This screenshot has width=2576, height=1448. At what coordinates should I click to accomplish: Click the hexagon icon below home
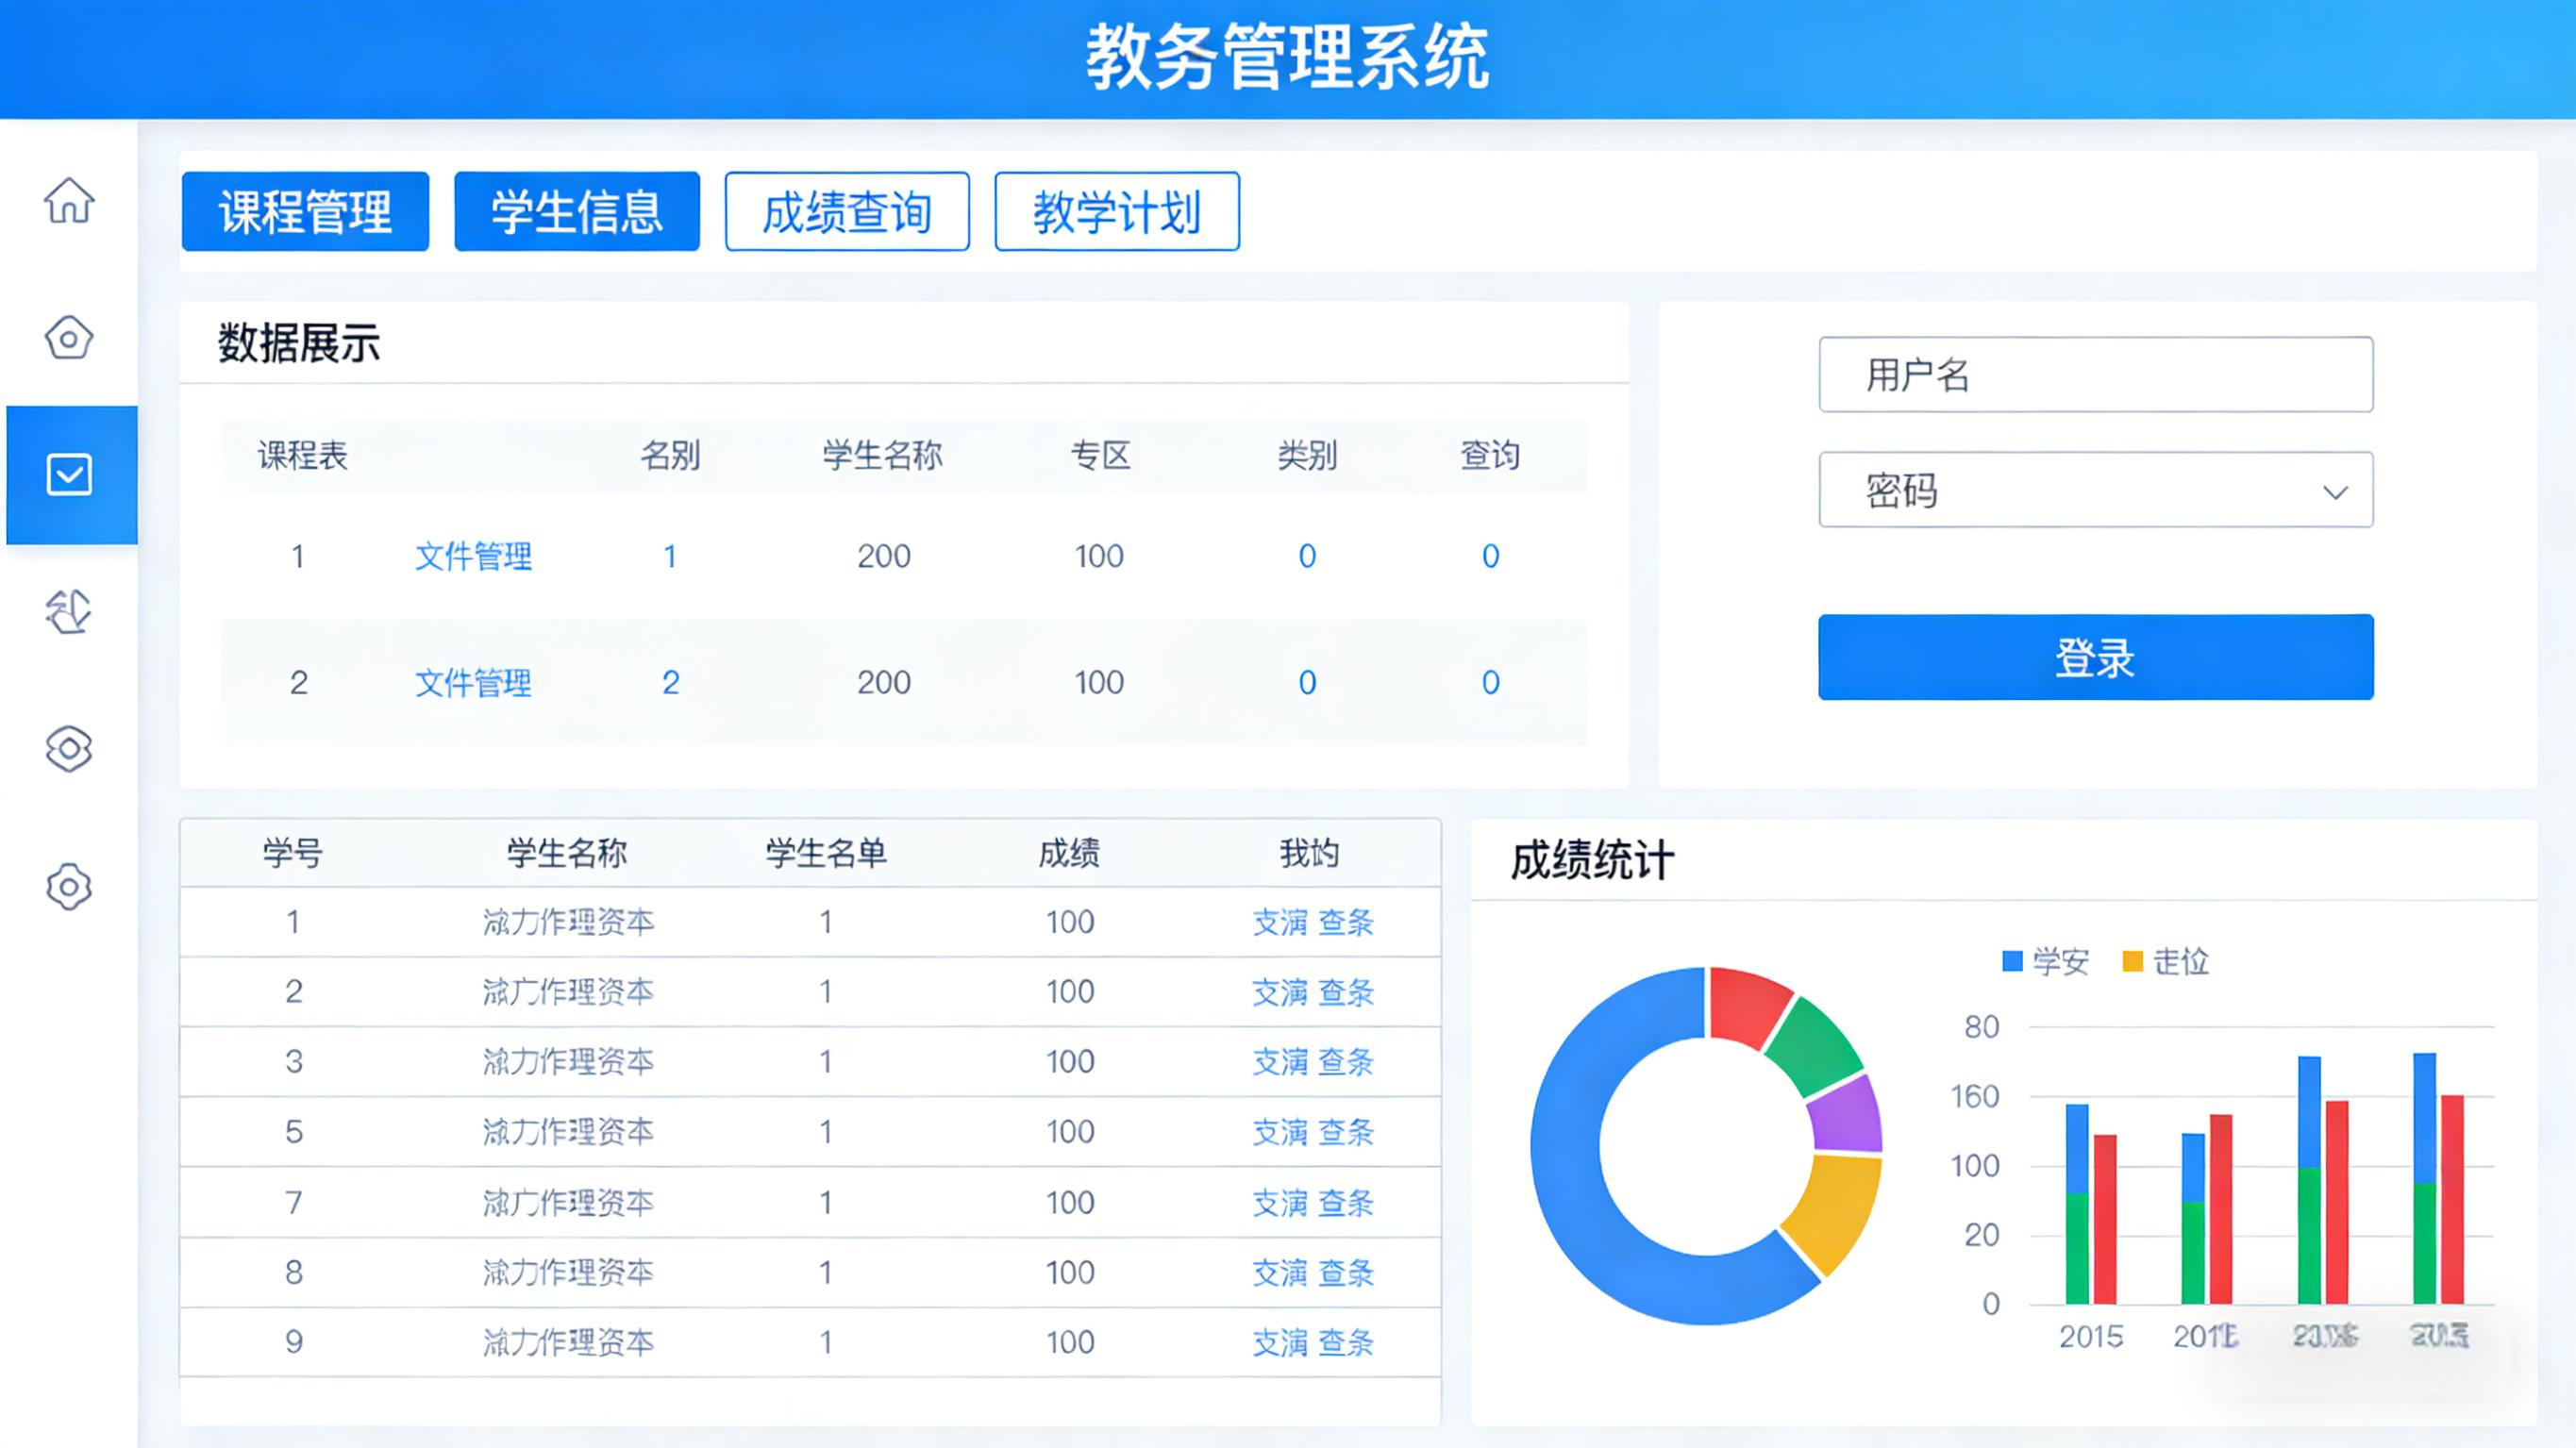69,338
